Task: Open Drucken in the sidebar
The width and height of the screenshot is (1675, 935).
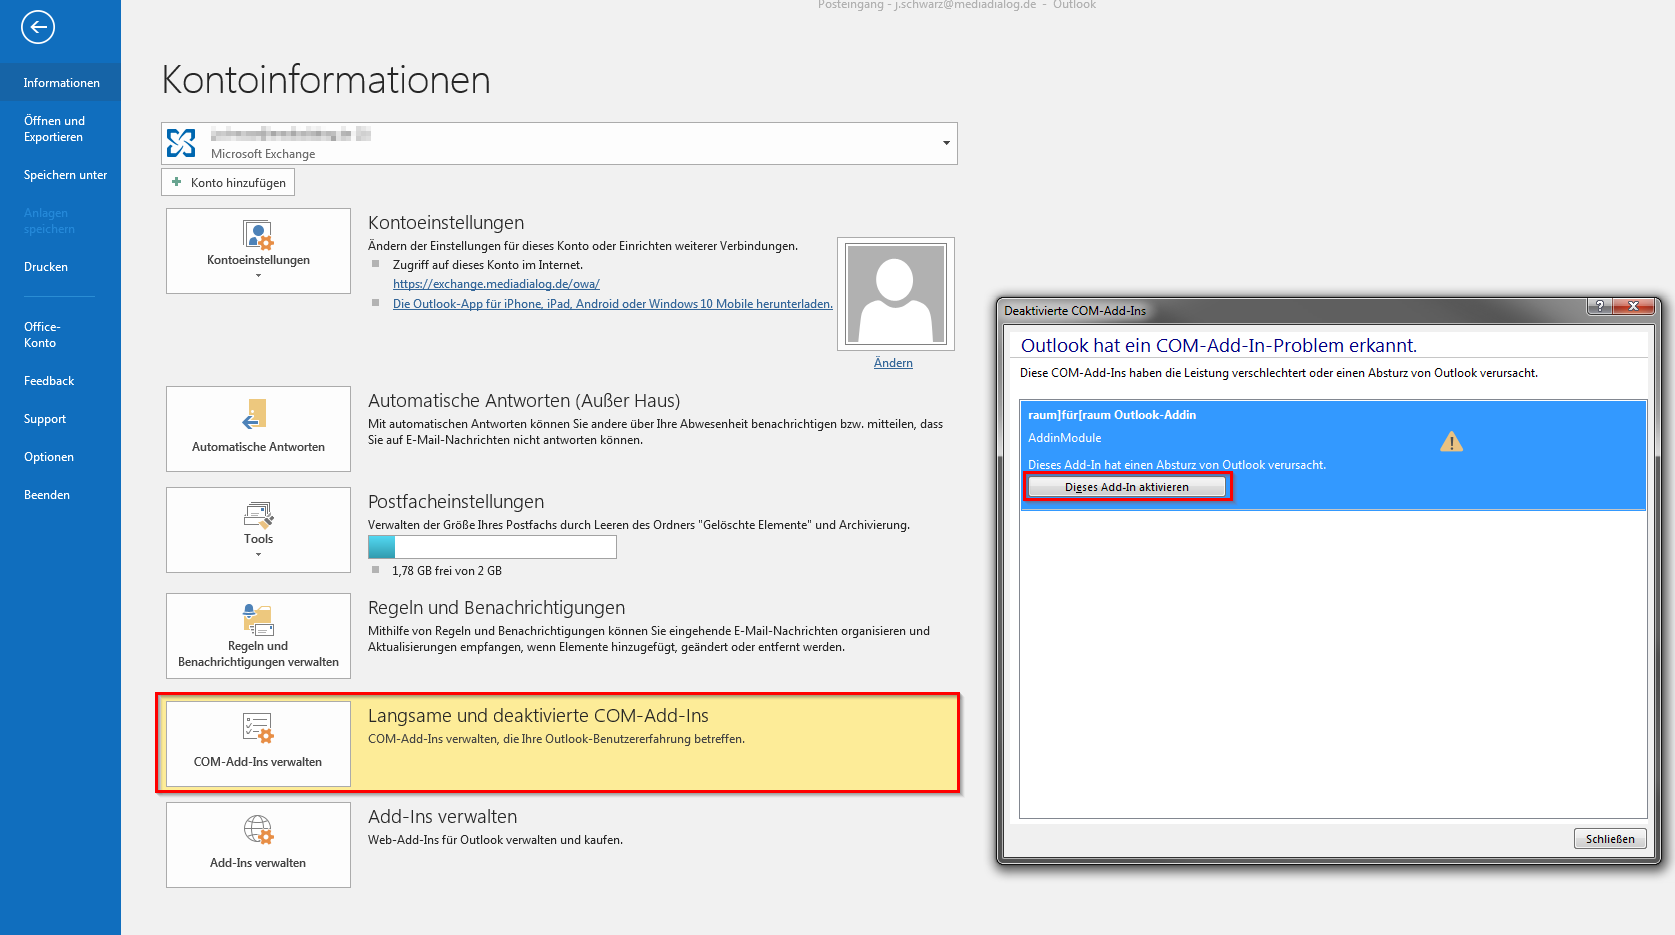Action: 46,267
